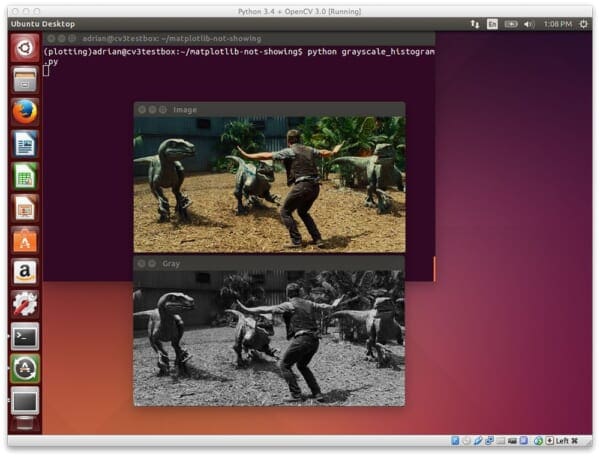Screen dimensions: 600x457
Task: Open LibreOffice Writer from launcher
Action: (25, 143)
